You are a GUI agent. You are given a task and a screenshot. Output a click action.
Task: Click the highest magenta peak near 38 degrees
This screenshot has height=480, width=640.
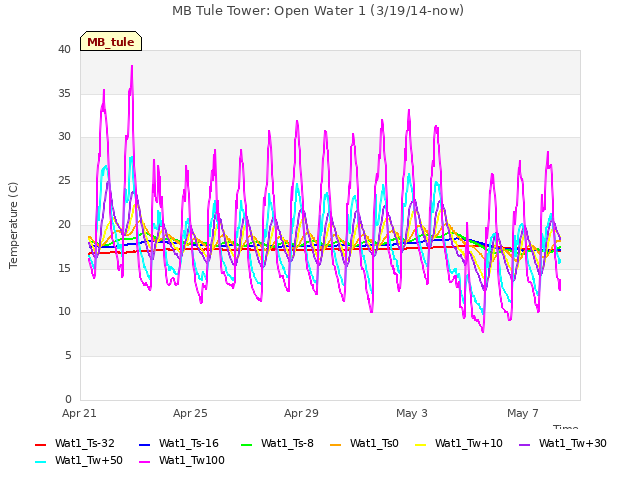[x=132, y=66]
